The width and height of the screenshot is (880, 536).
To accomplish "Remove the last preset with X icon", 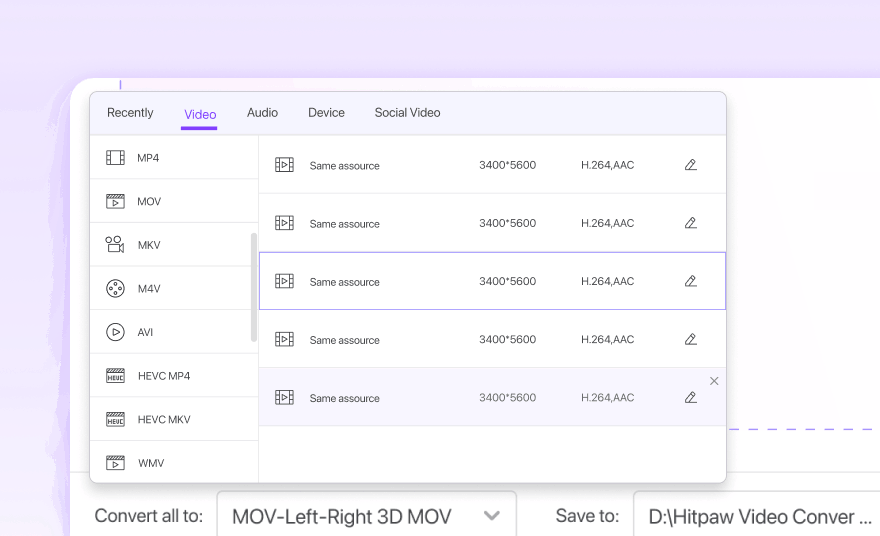I will pos(714,381).
